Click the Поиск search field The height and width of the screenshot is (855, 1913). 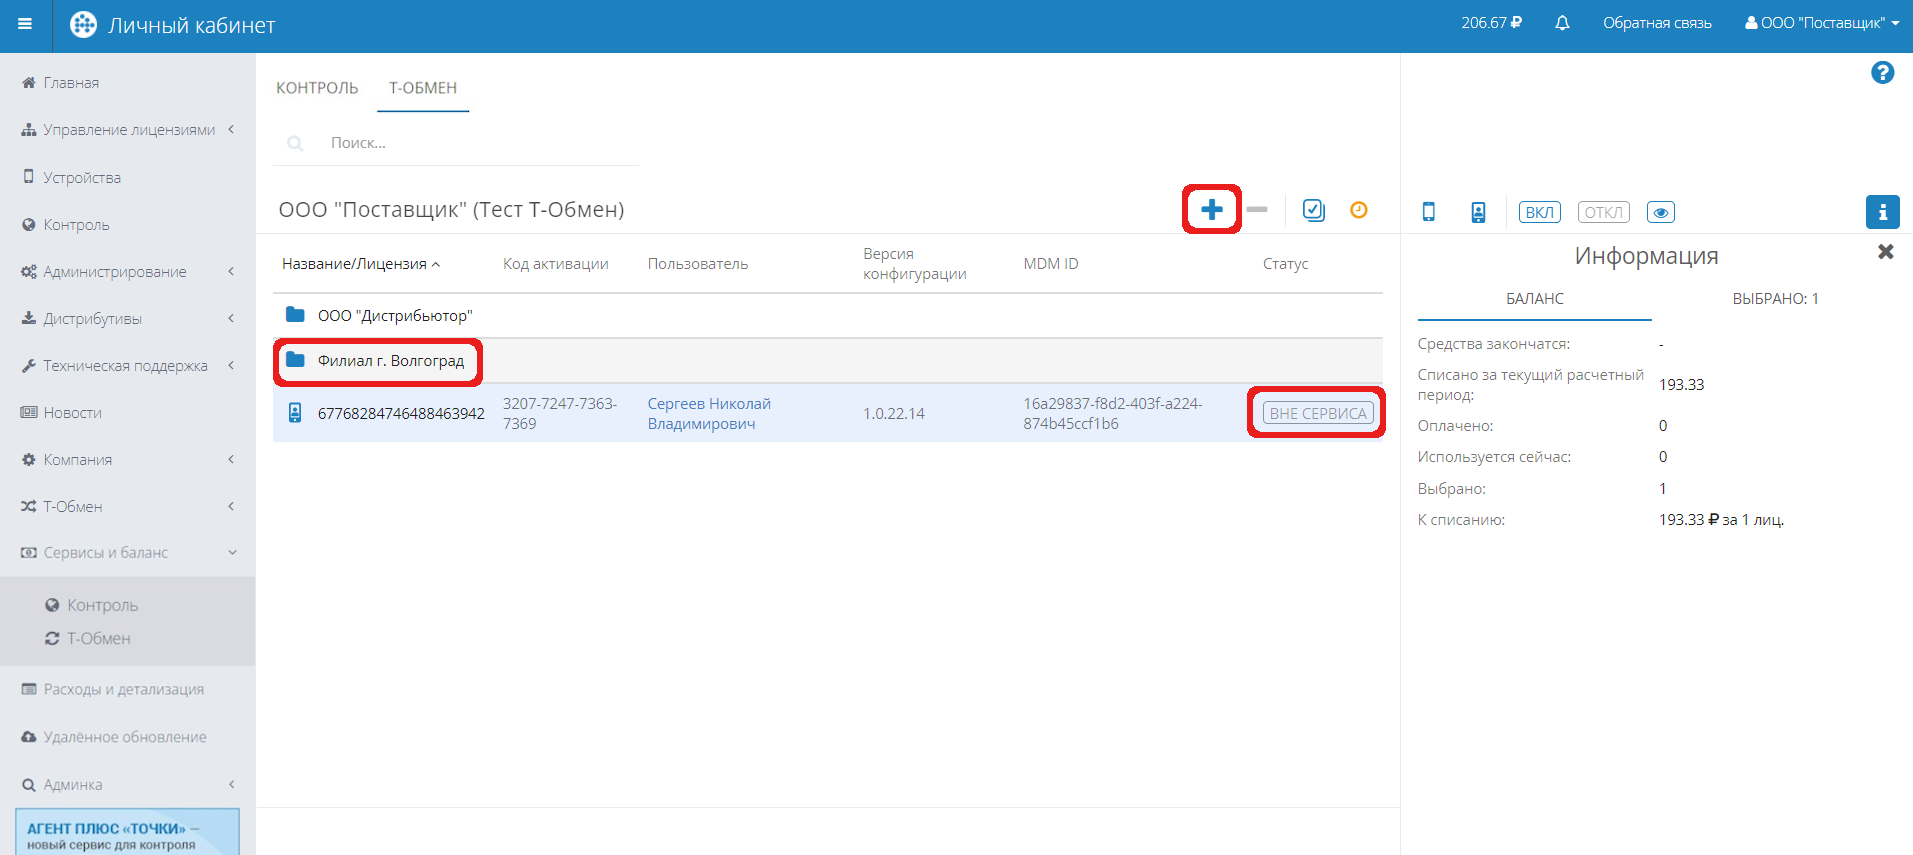click(470, 143)
